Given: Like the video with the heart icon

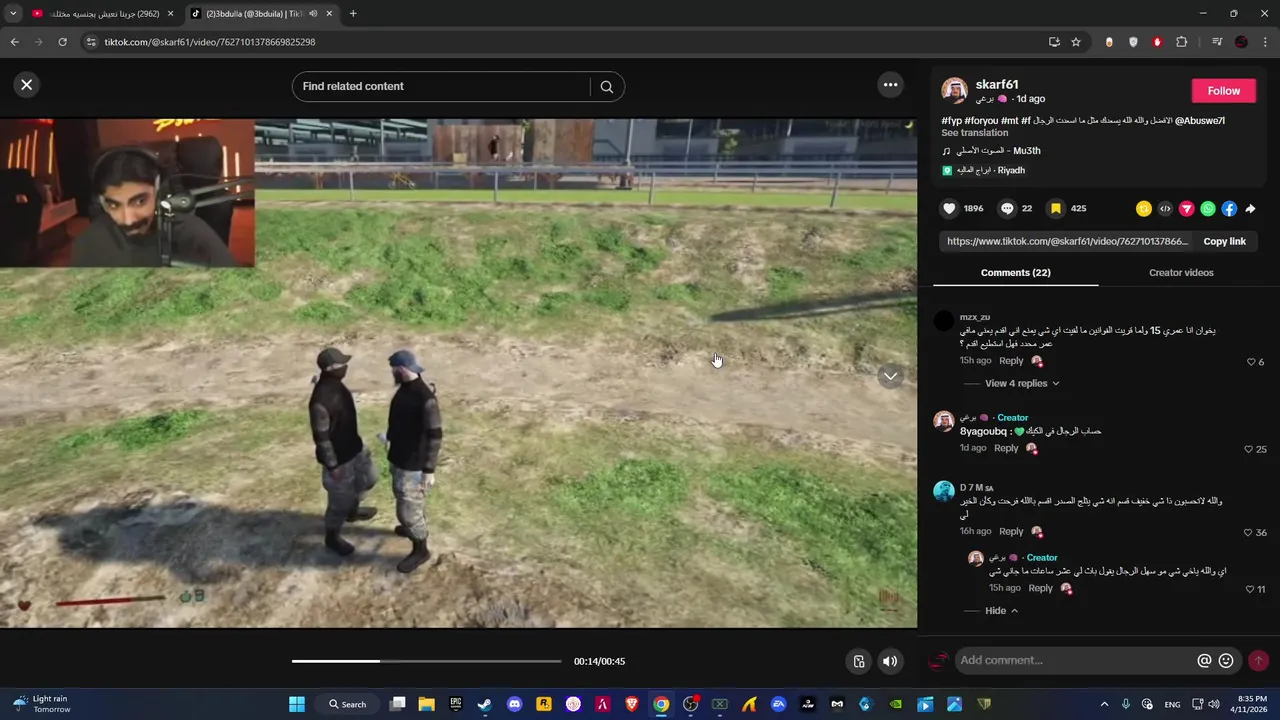Looking at the screenshot, I should [949, 209].
